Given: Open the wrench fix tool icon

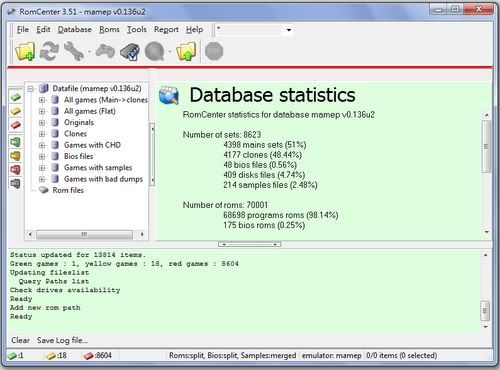Looking at the screenshot, I should click(x=74, y=52).
